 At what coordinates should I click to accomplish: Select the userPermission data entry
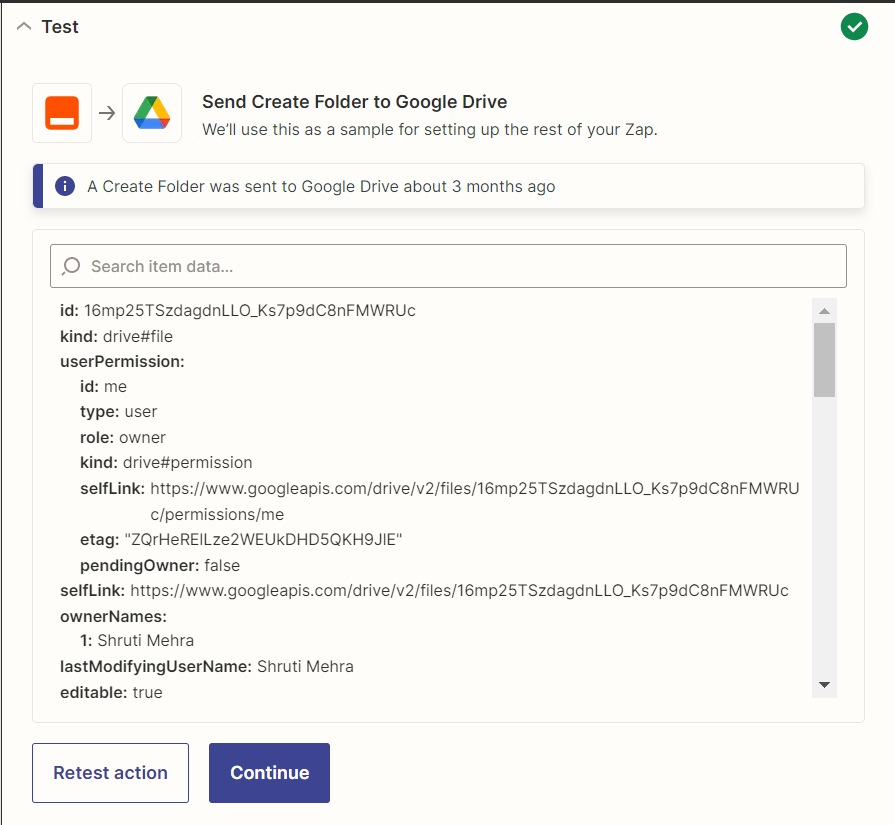[x=122, y=361]
